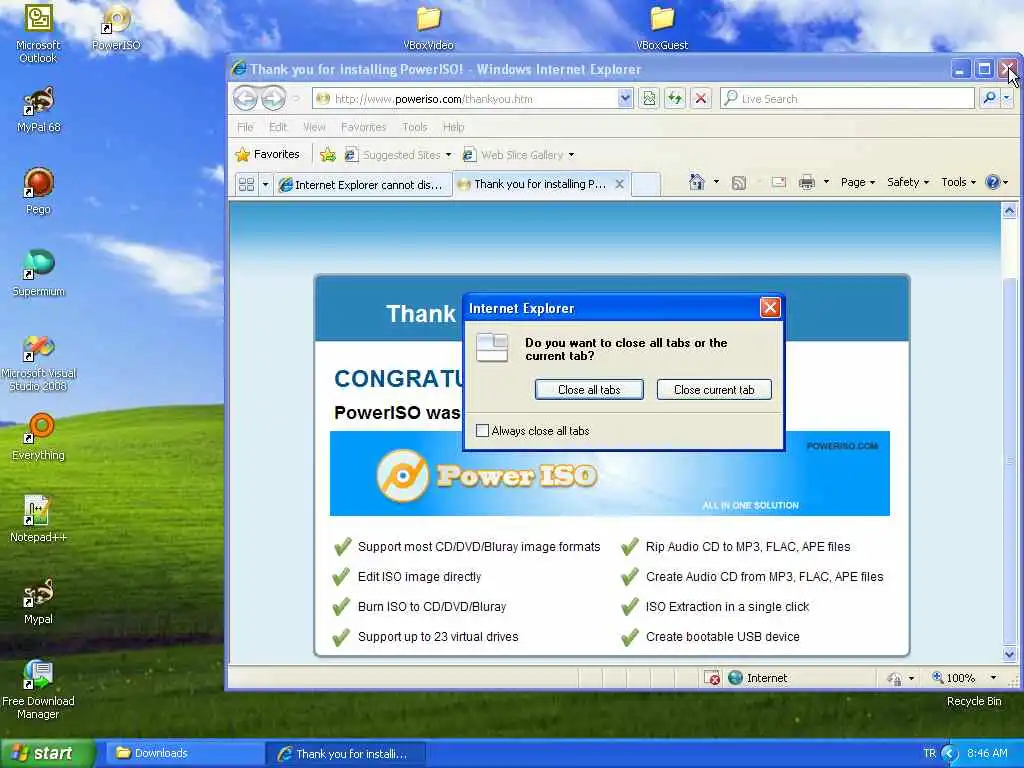Image resolution: width=1024 pixels, height=768 pixels.
Task: Open the Page menu dropdown
Action: pyautogui.click(x=857, y=182)
